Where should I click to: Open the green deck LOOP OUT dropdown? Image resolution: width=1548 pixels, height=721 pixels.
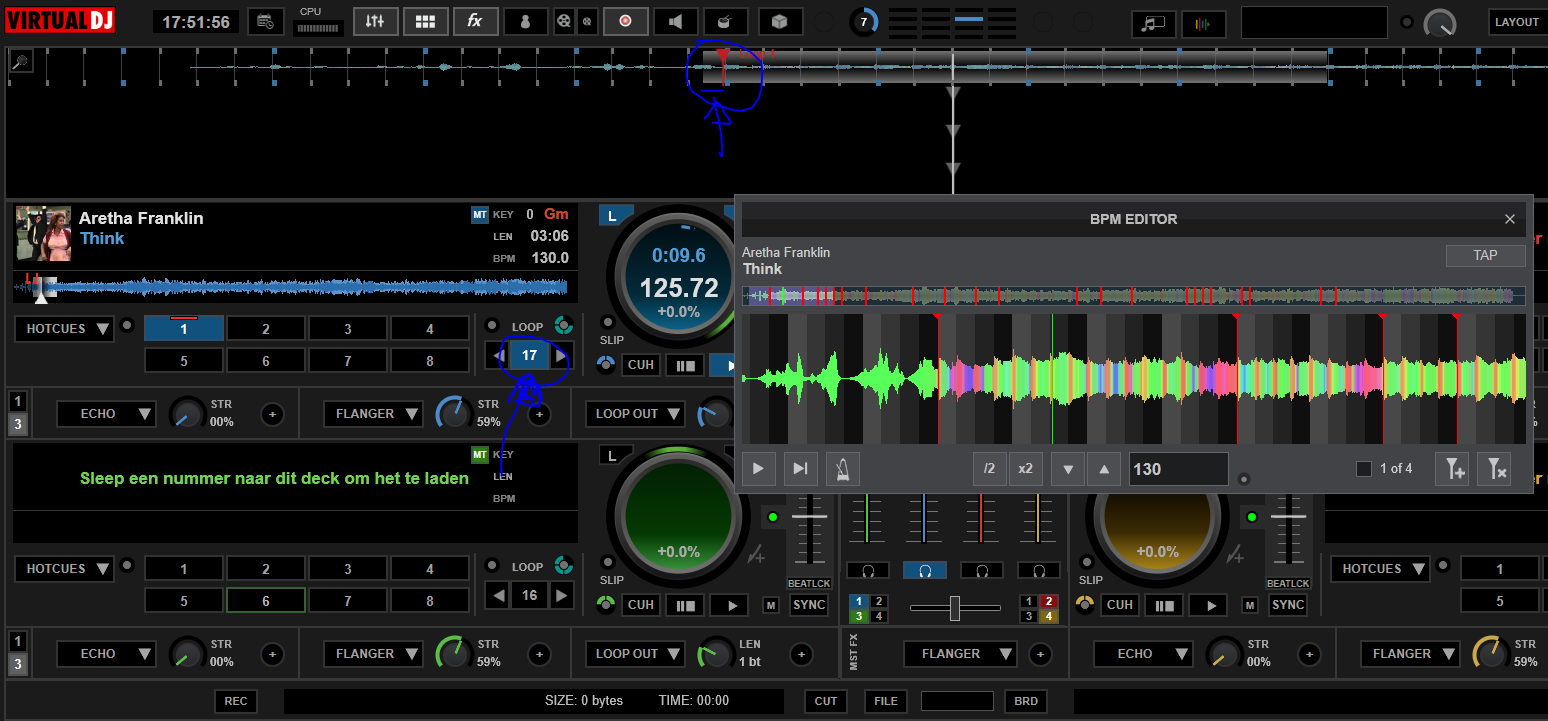(x=636, y=653)
